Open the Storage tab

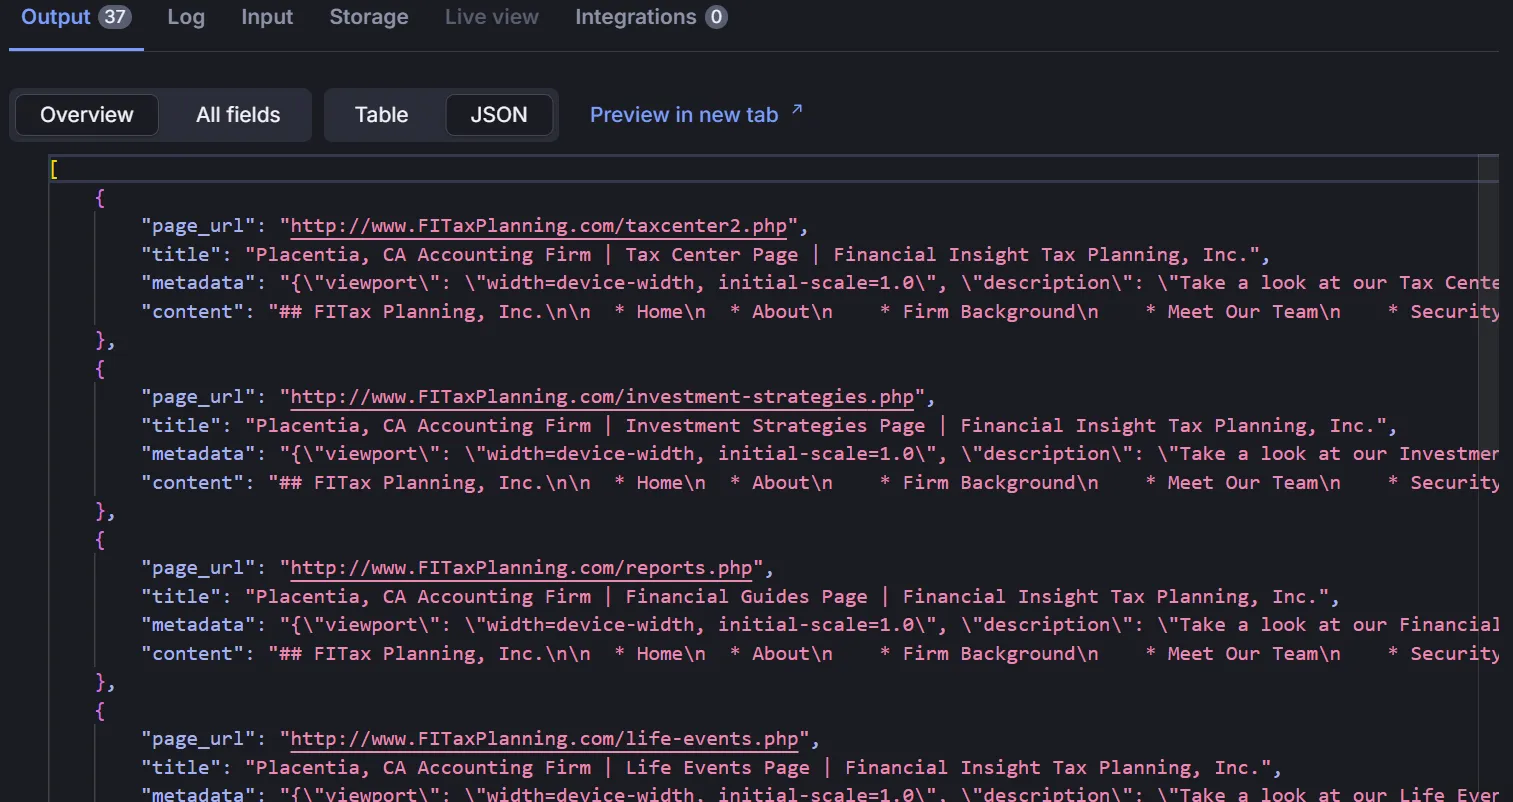369,17
